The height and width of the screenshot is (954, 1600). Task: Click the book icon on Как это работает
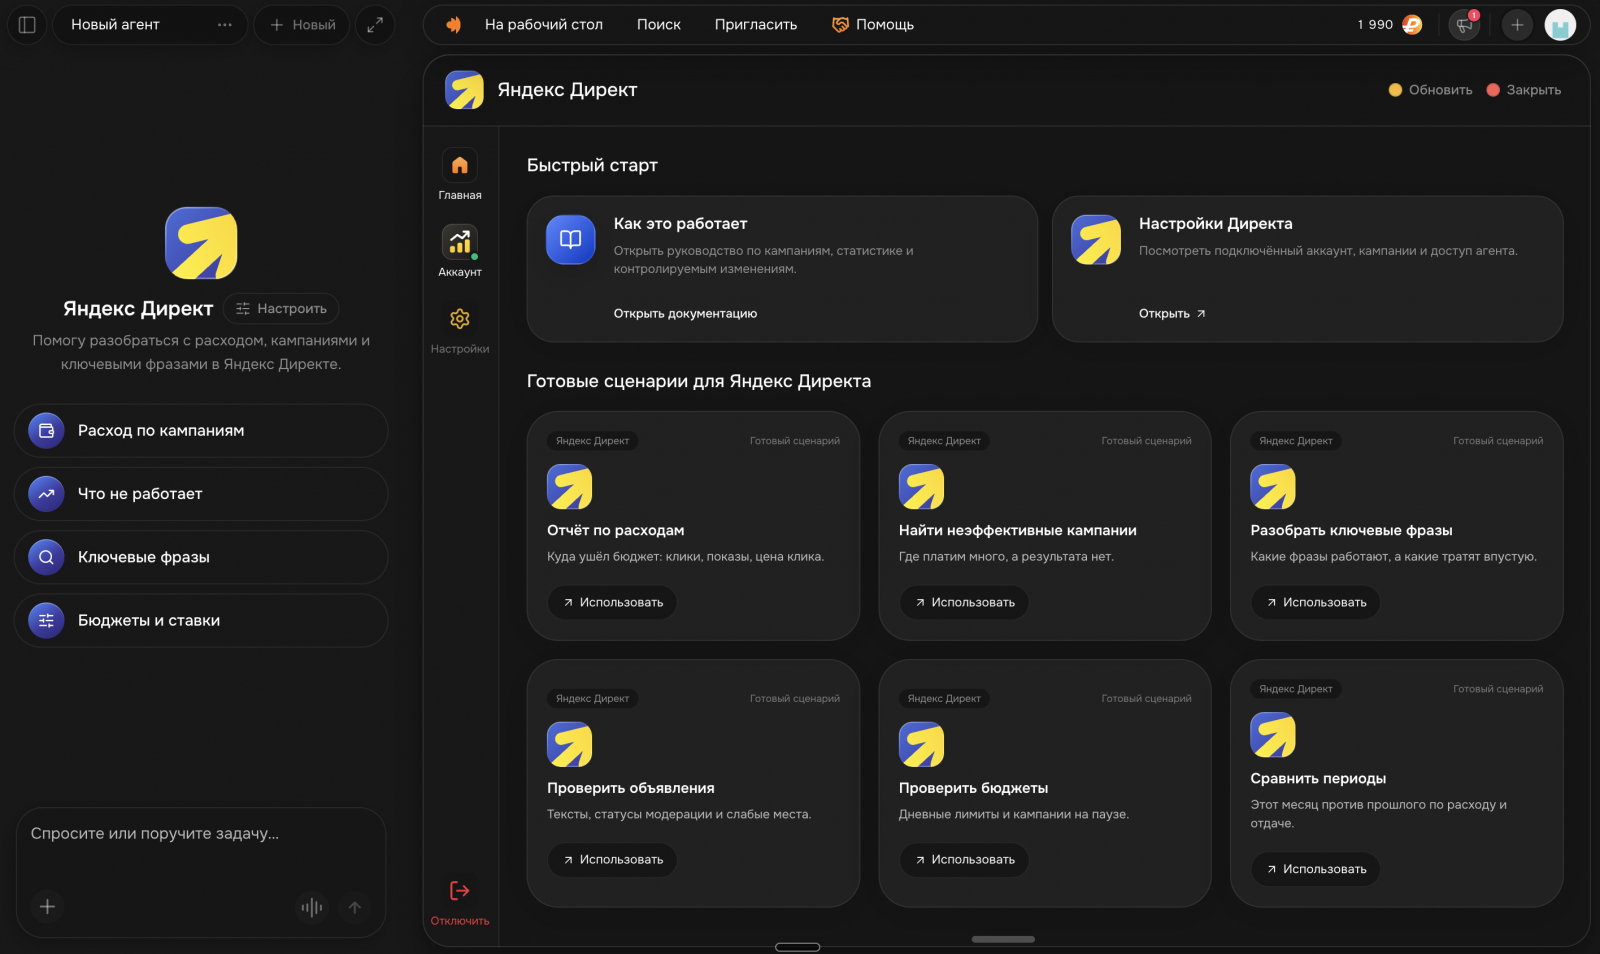[x=571, y=240]
